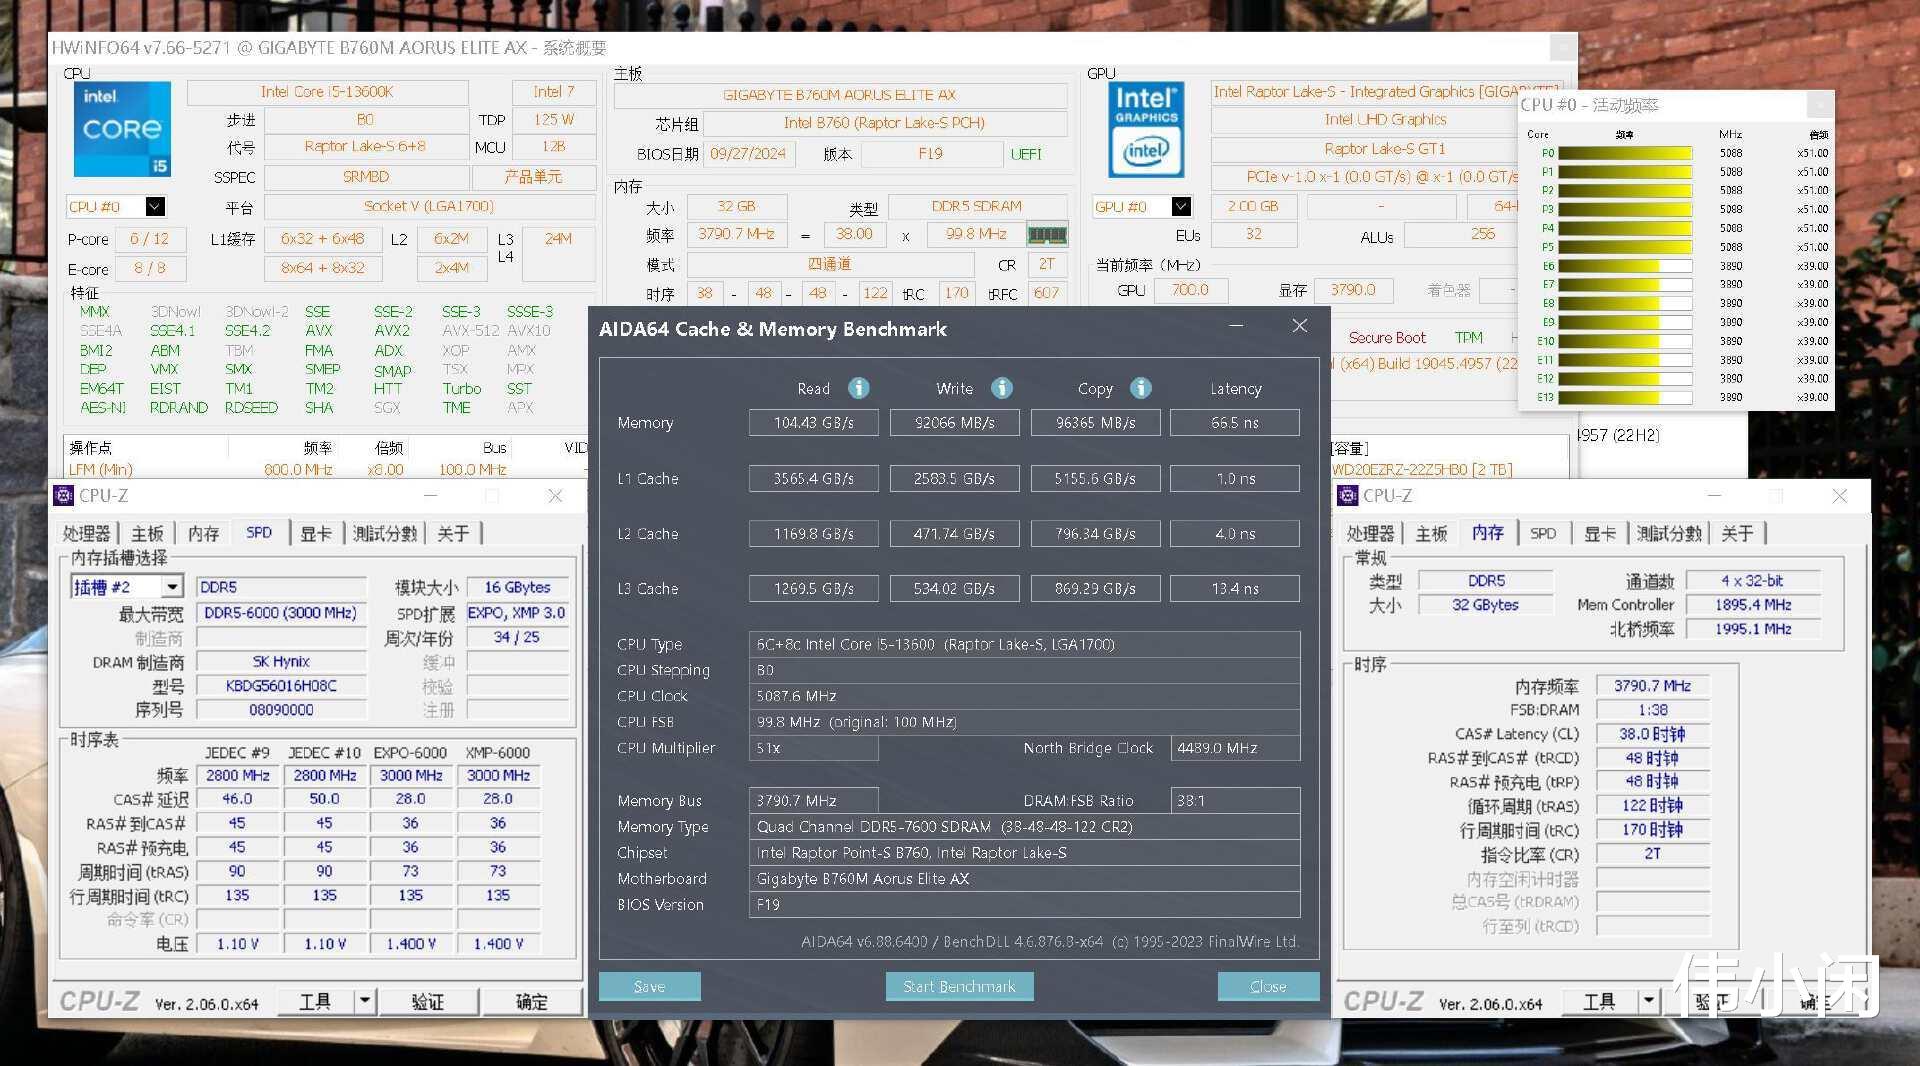Switch to 主板 tab in right CPU-Z window
1920x1066 pixels.
pyautogui.click(x=1432, y=533)
